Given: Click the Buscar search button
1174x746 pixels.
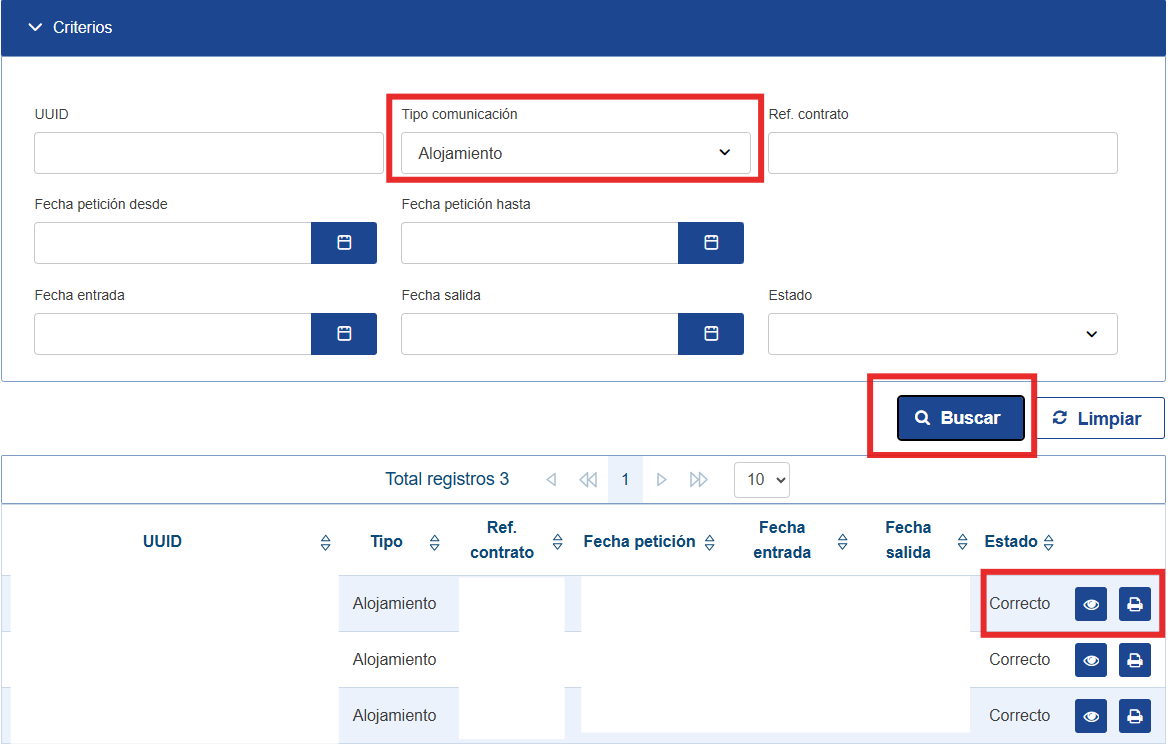Looking at the screenshot, I should pos(960,418).
